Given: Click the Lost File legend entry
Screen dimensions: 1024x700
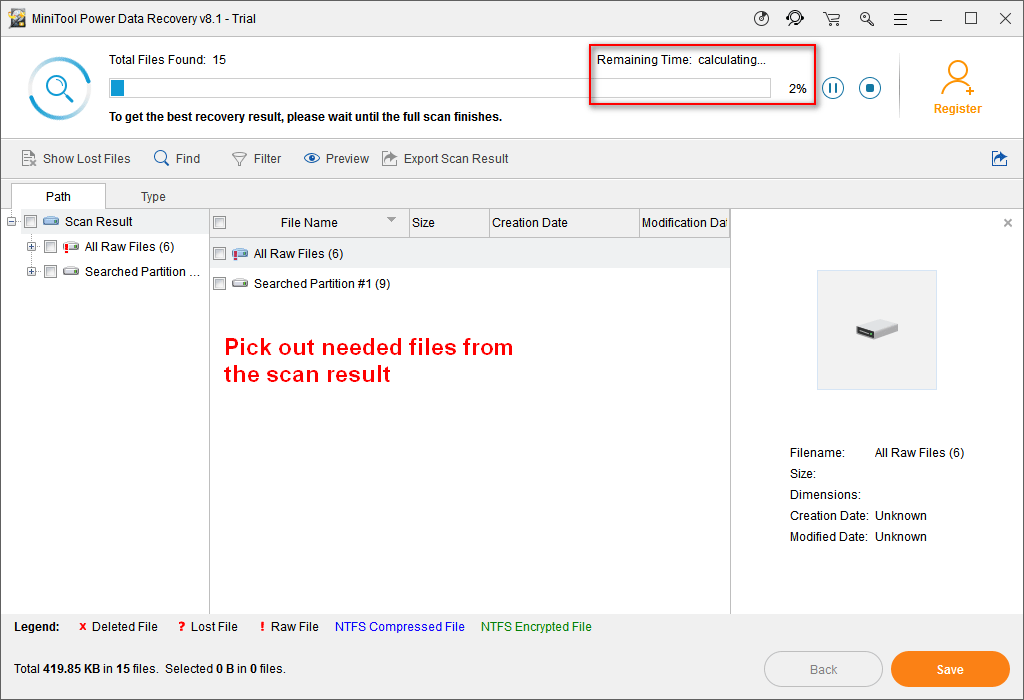Looking at the screenshot, I should pos(208,627).
